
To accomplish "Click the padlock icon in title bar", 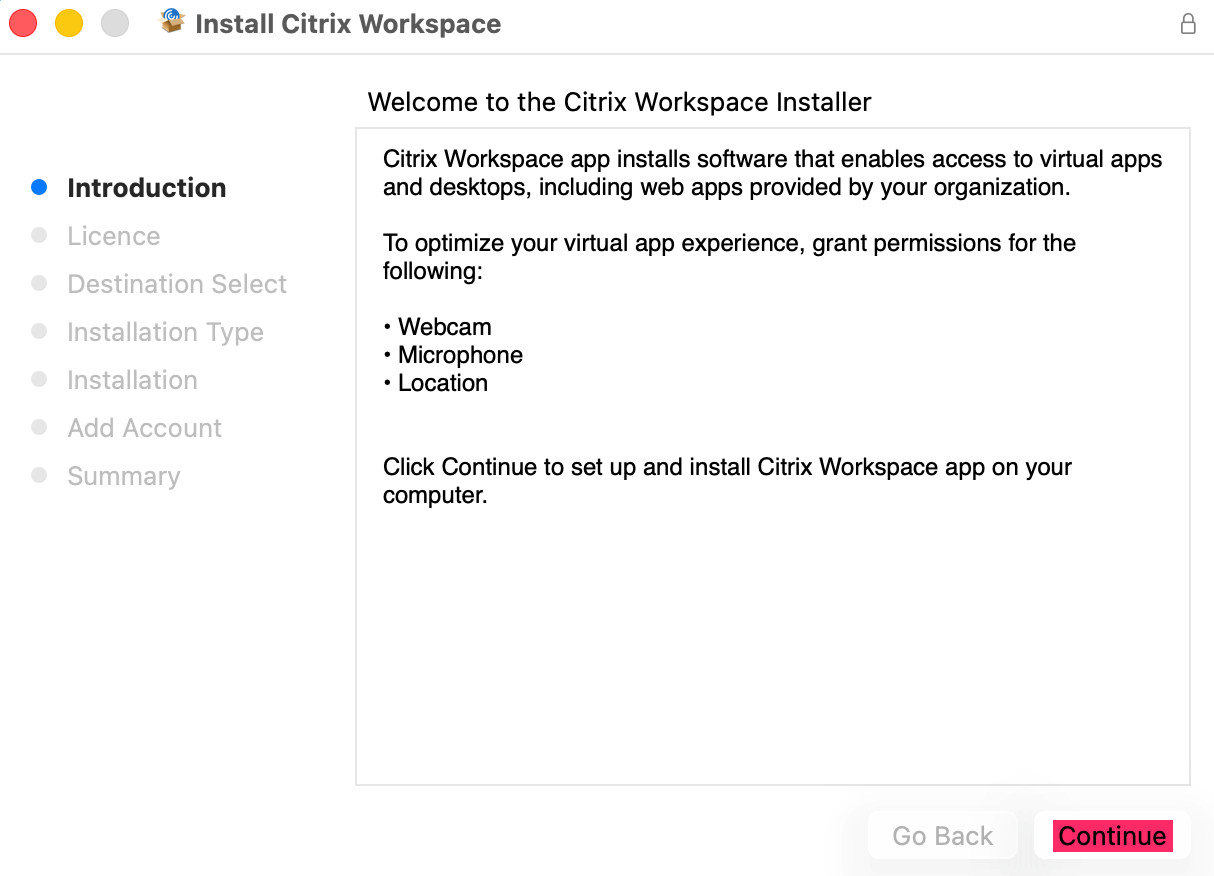I will point(1188,24).
